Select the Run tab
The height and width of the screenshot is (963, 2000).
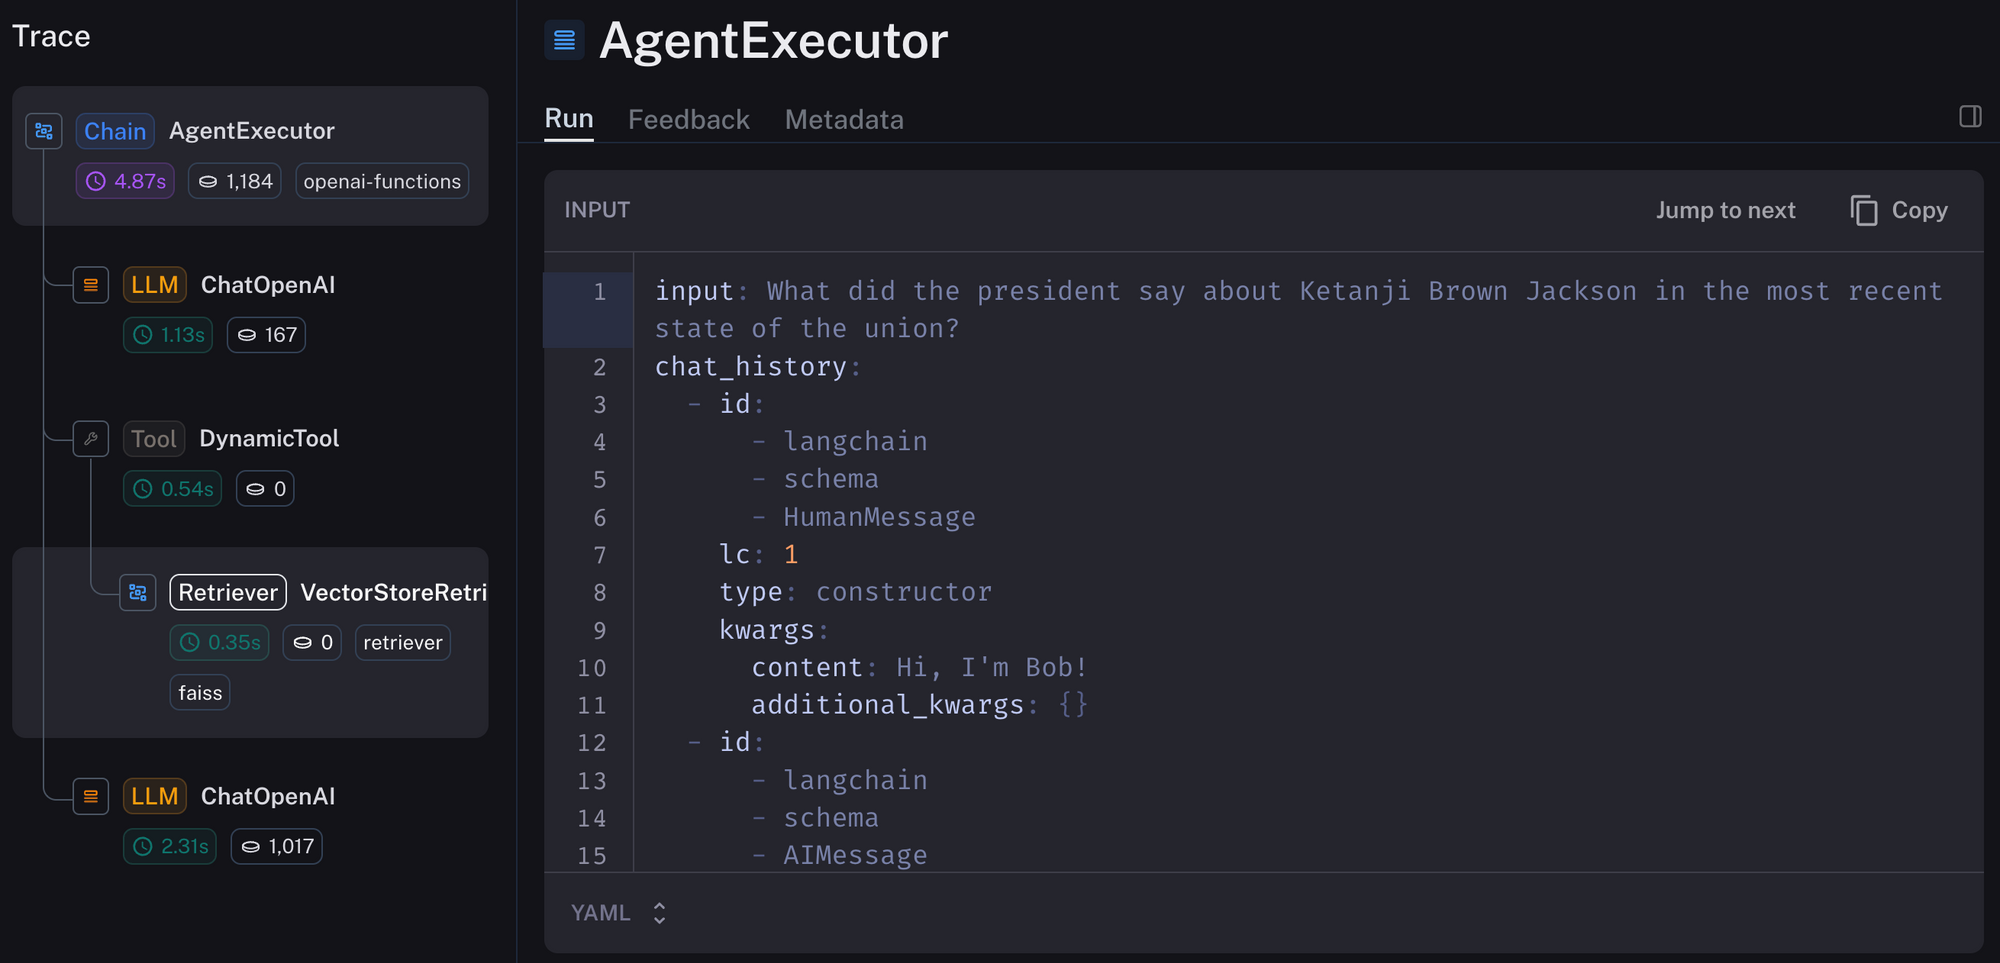point(569,119)
